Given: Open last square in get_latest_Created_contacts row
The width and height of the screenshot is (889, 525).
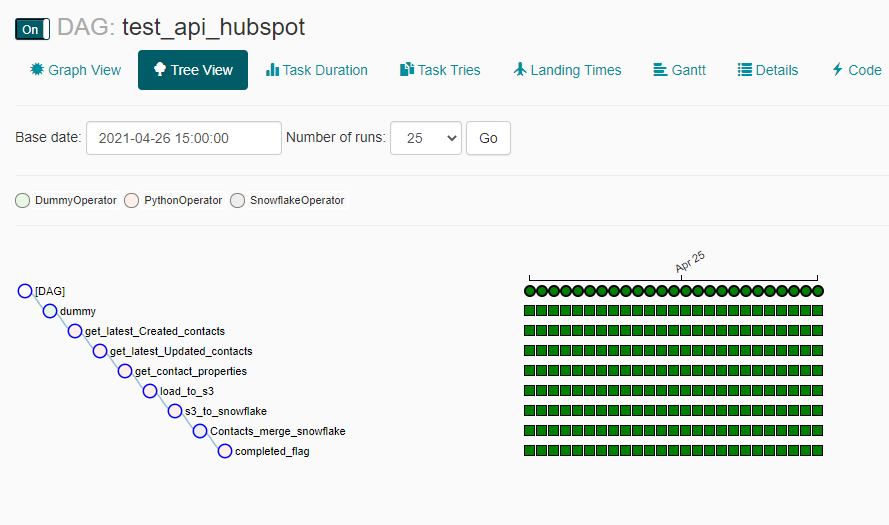Looking at the screenshot, I should [x=818, y=331].
